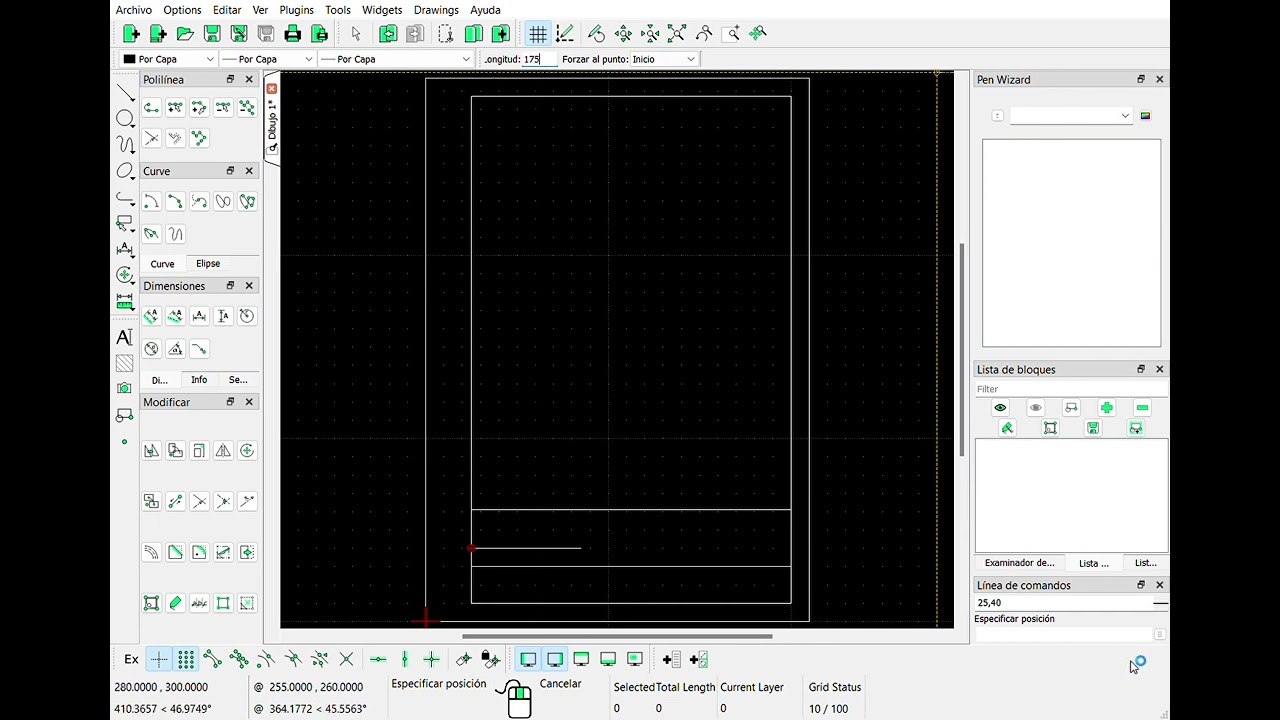Click the Rename block pencil icon
Image resolution: width=1280 pixels, height=720 pixels.
1007,428
